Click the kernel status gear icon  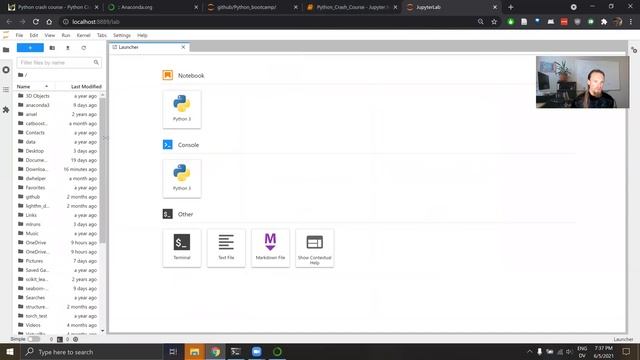76,339
